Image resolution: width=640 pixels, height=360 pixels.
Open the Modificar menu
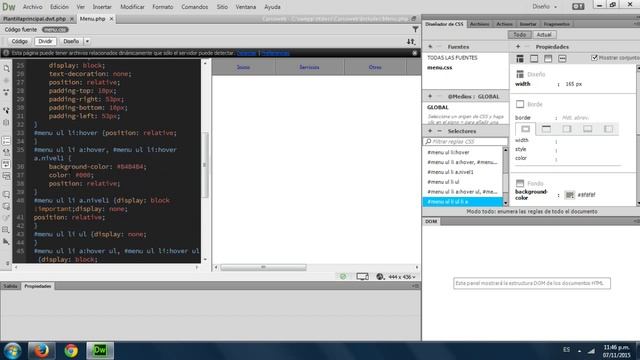(132, 7)
